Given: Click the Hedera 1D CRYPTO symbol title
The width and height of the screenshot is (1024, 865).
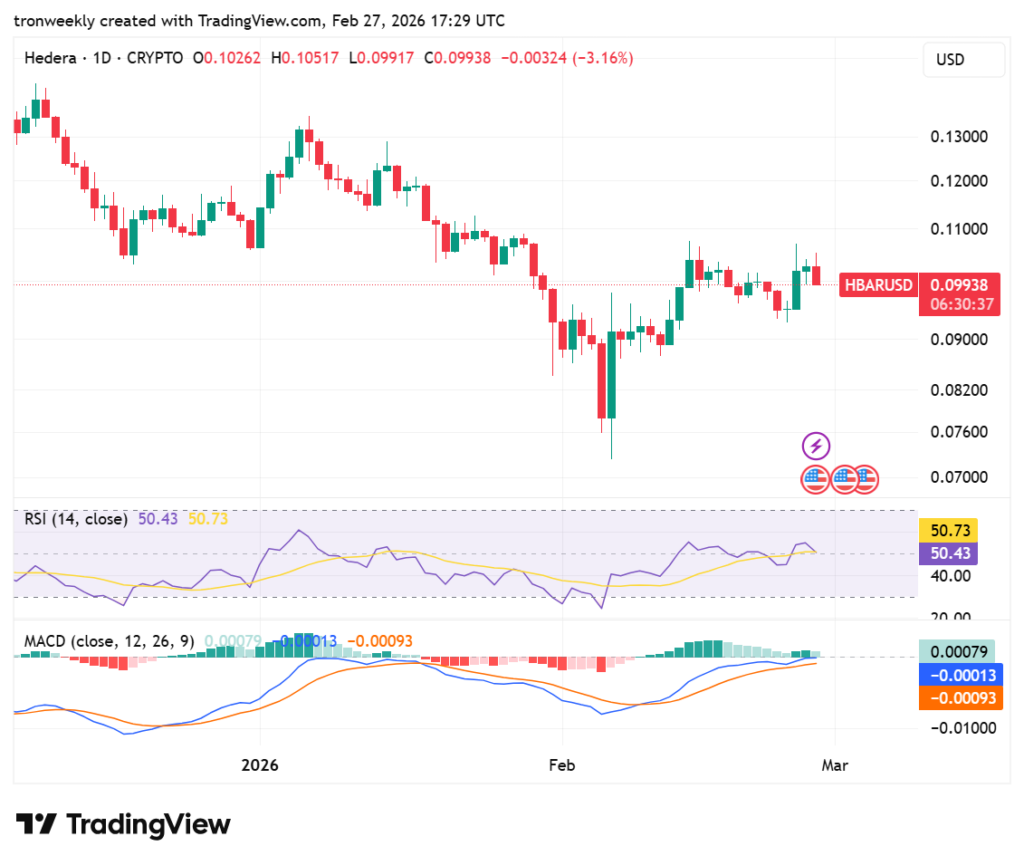Looking at the screenshot, I should point(103,58).
